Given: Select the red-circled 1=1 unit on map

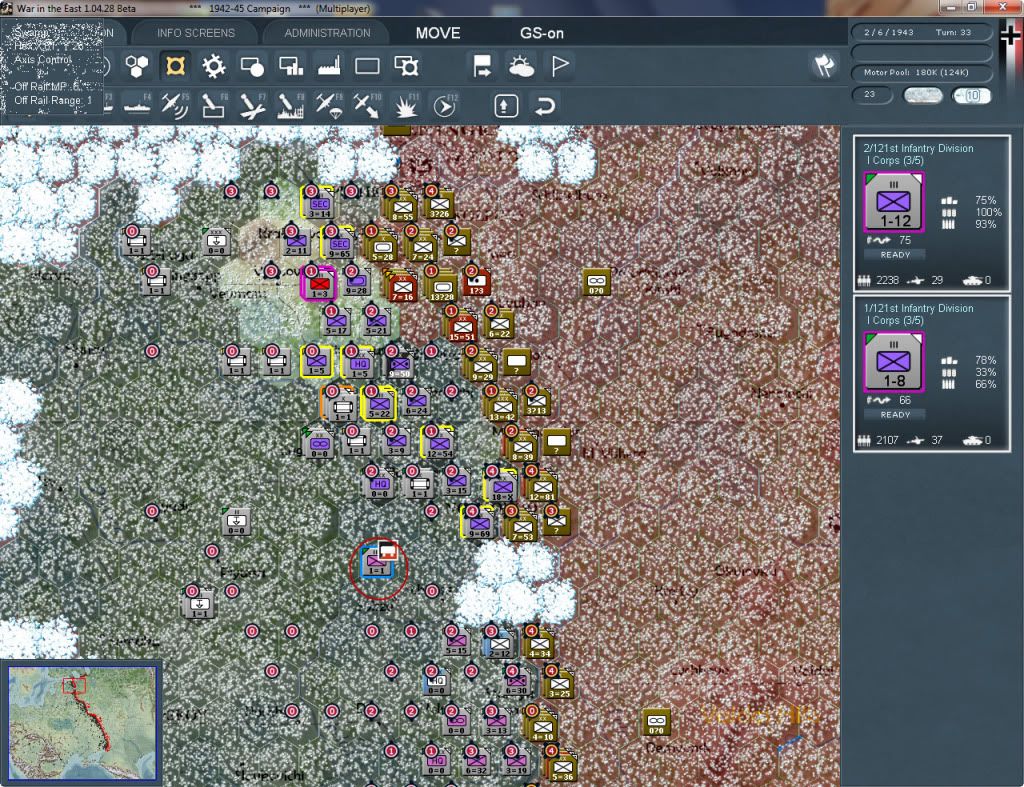Looking at the screenshot, I should point(377,564).
